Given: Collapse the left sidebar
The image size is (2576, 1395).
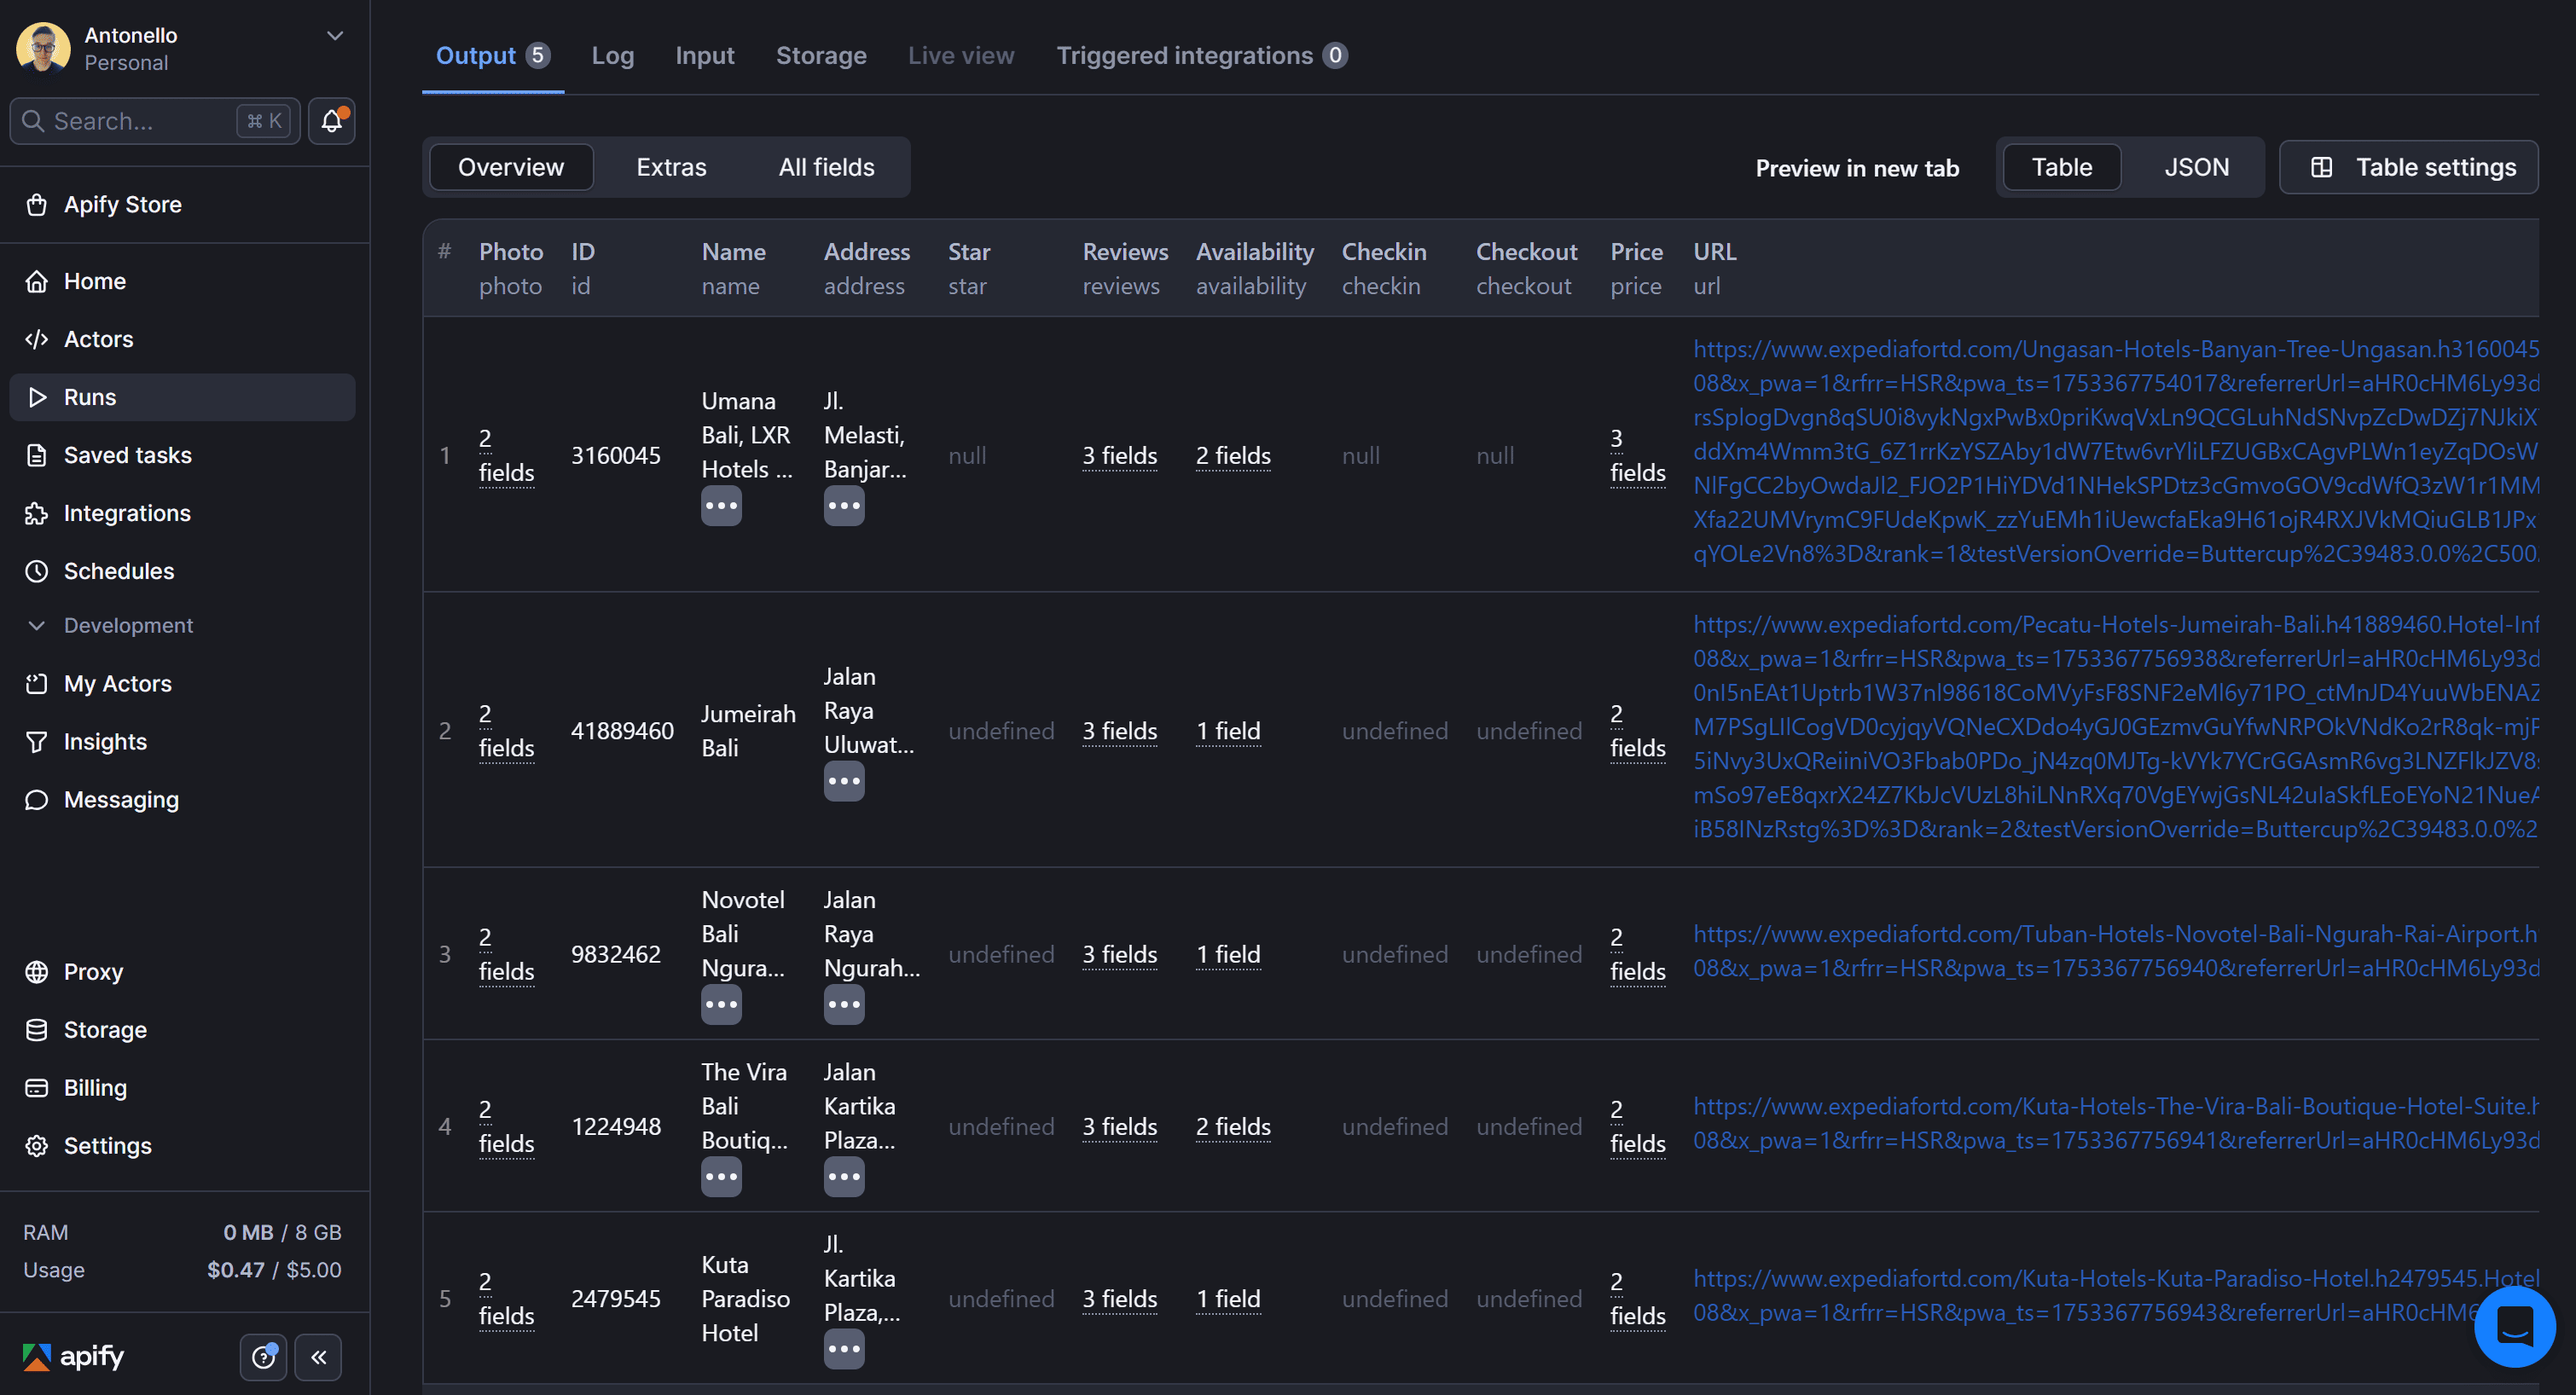Looking at the screenshot, I should (x=319, y=1357).
